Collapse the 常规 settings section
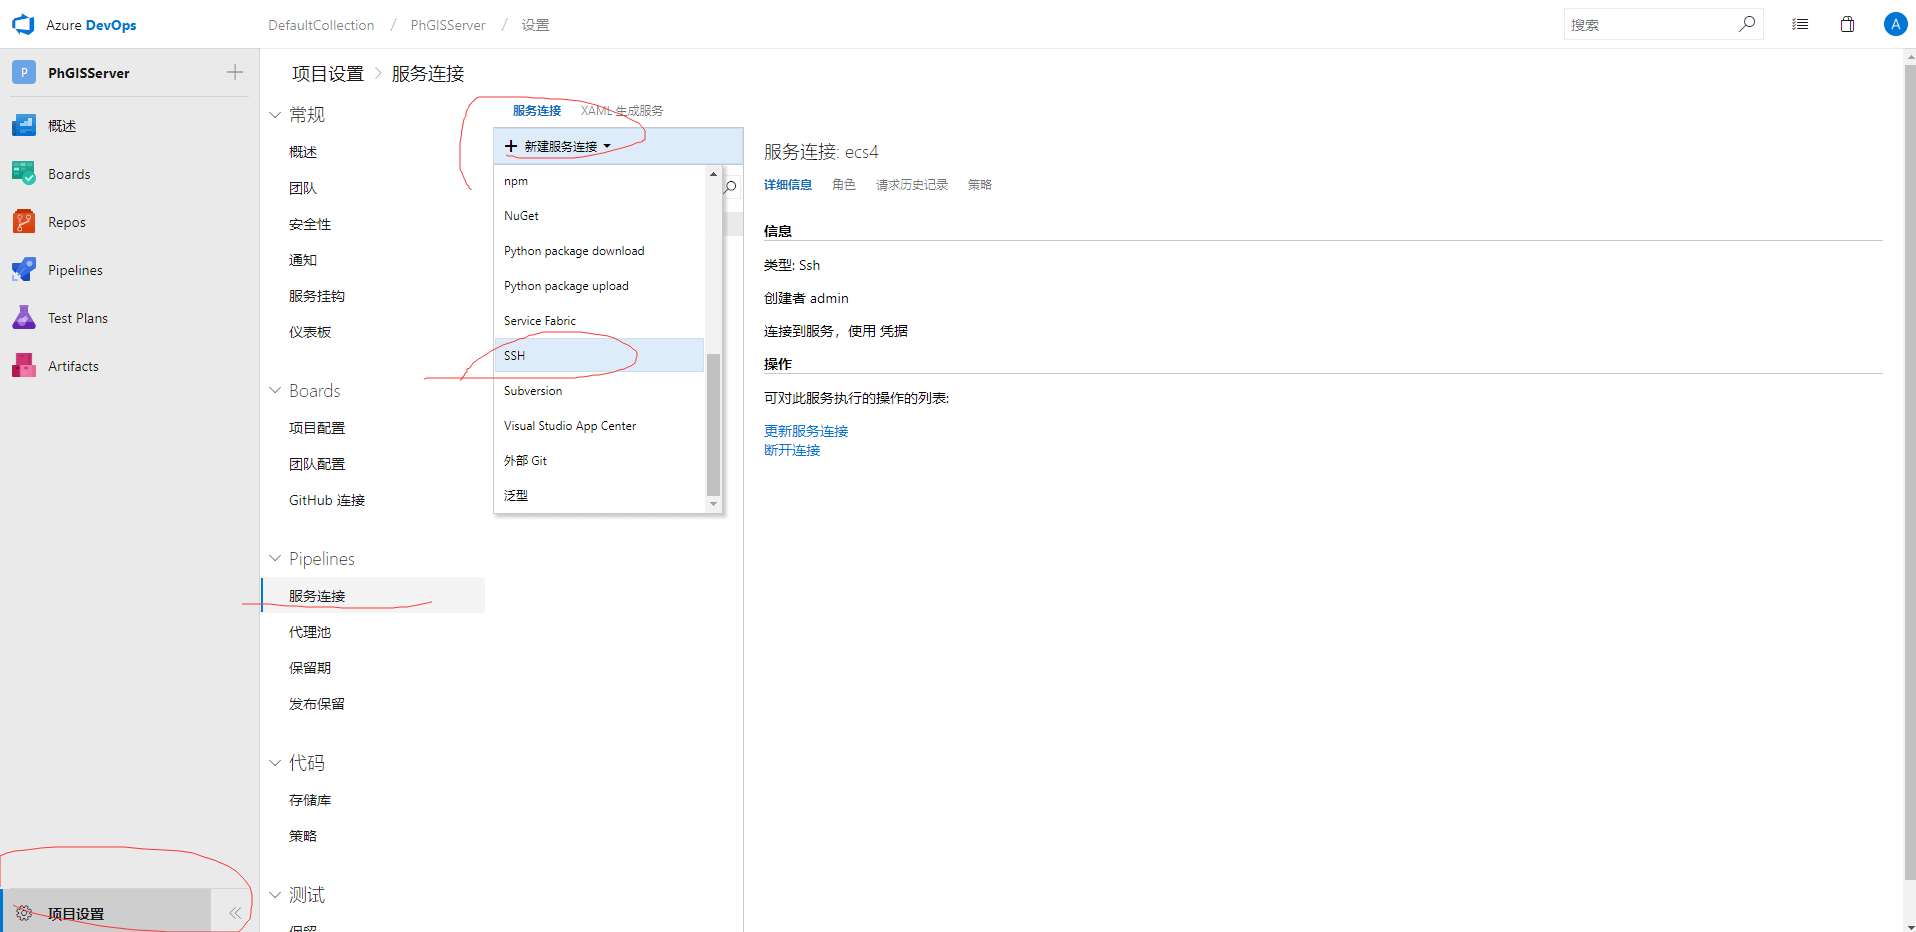Viewport: 1916px width, 932px height. (x=275, y=115)
